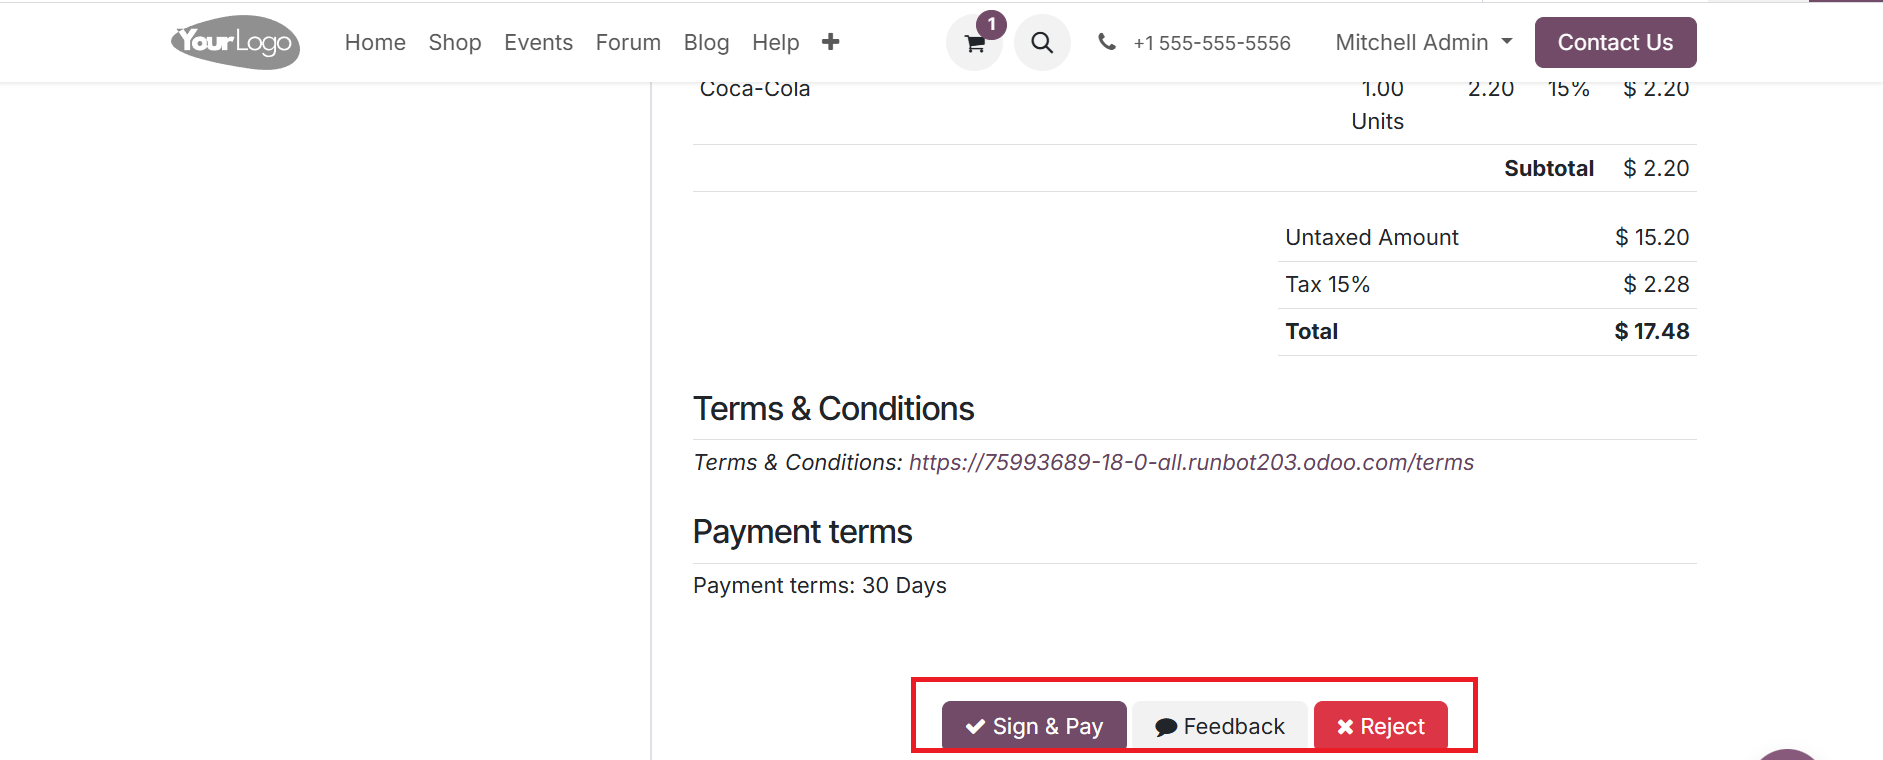
Task: Expand the Mitchell Admin user dropdown
Action: (x=1423, y=42)
